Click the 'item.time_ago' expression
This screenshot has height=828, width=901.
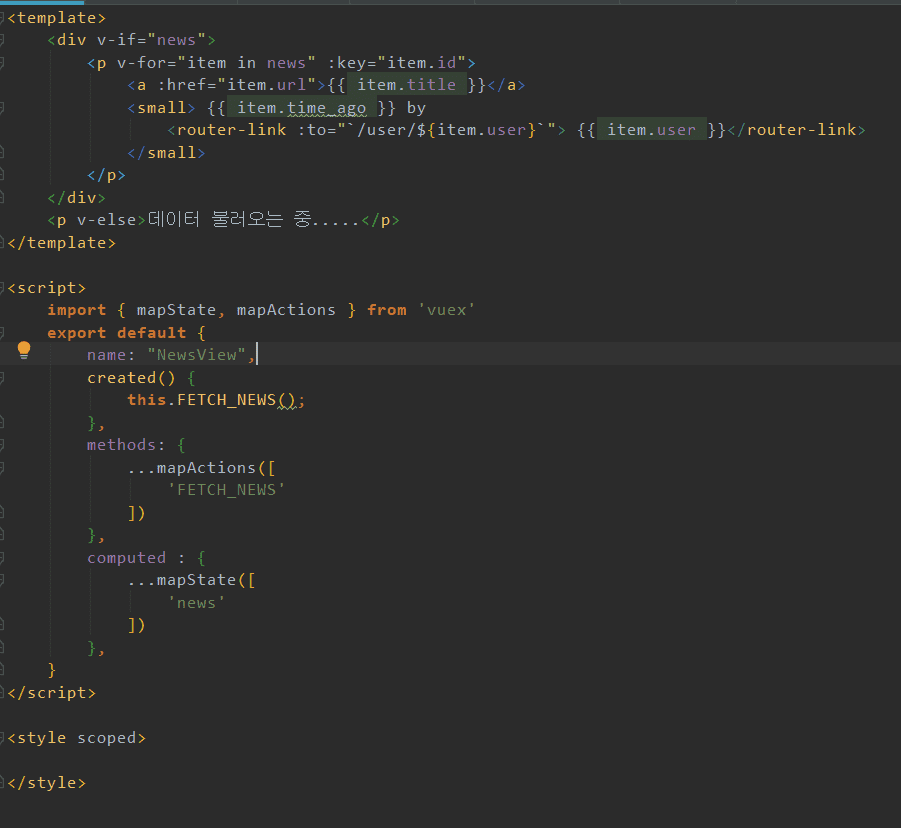pos(302,108)
